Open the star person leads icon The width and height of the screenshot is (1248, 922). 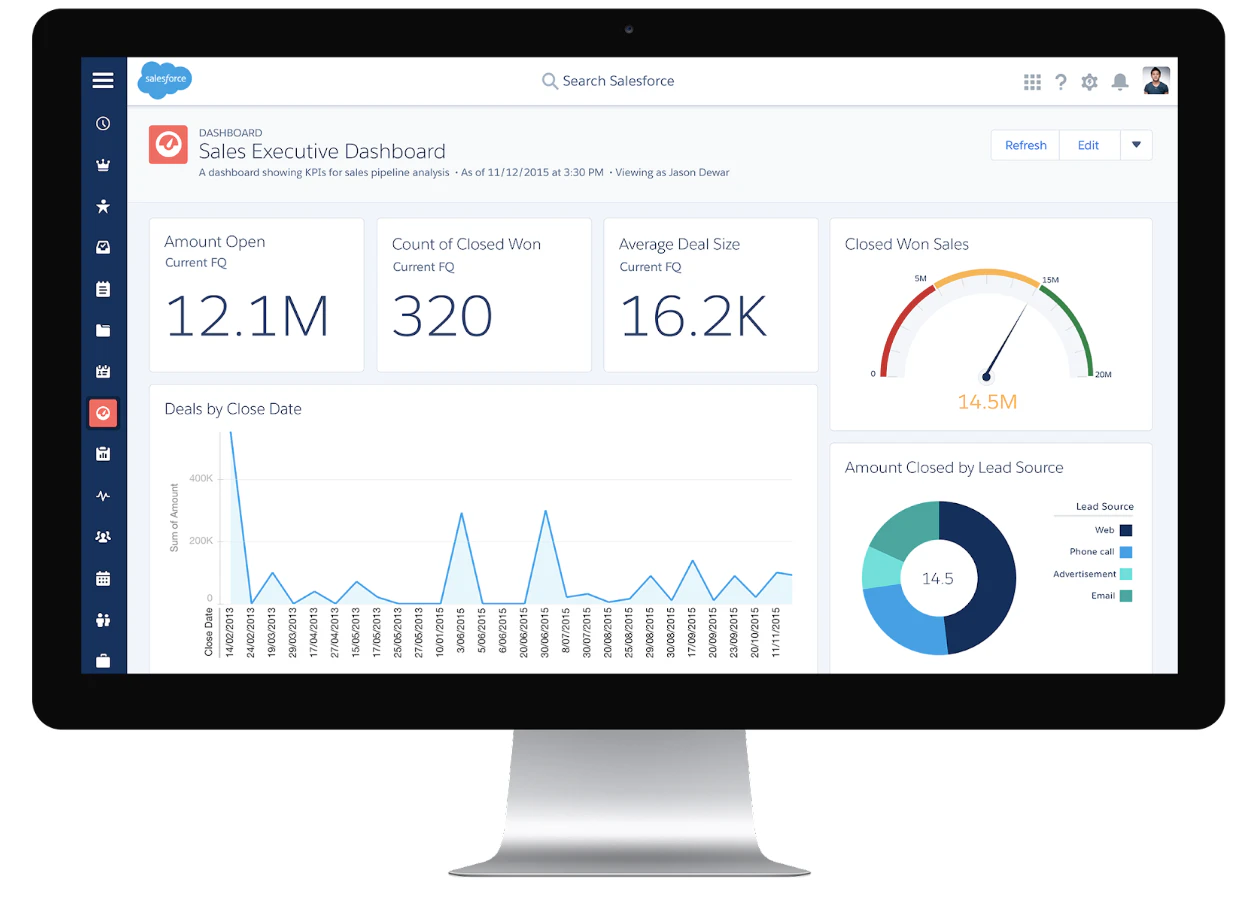pyautogui.click(x=103, y=207)
